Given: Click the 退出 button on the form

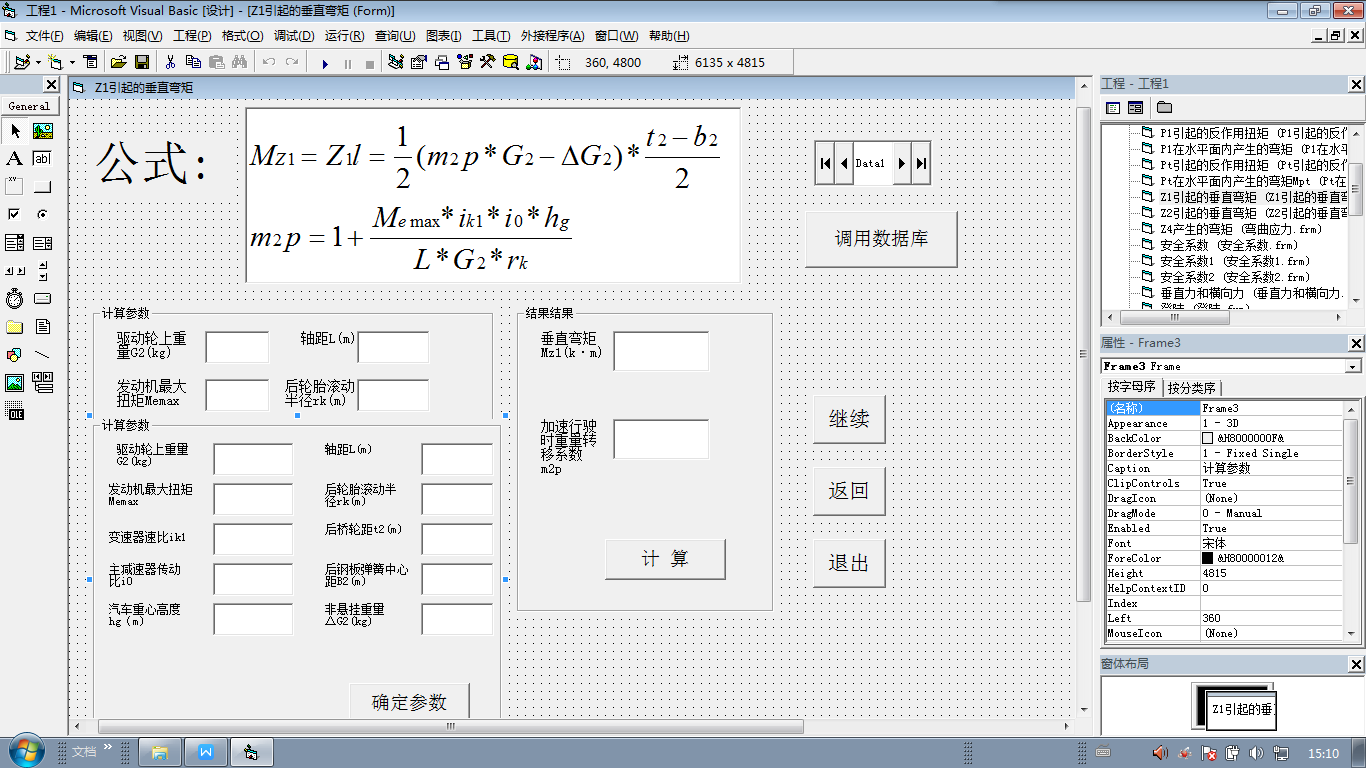Looking at the screenshot, I should click(x=849, y=563).
